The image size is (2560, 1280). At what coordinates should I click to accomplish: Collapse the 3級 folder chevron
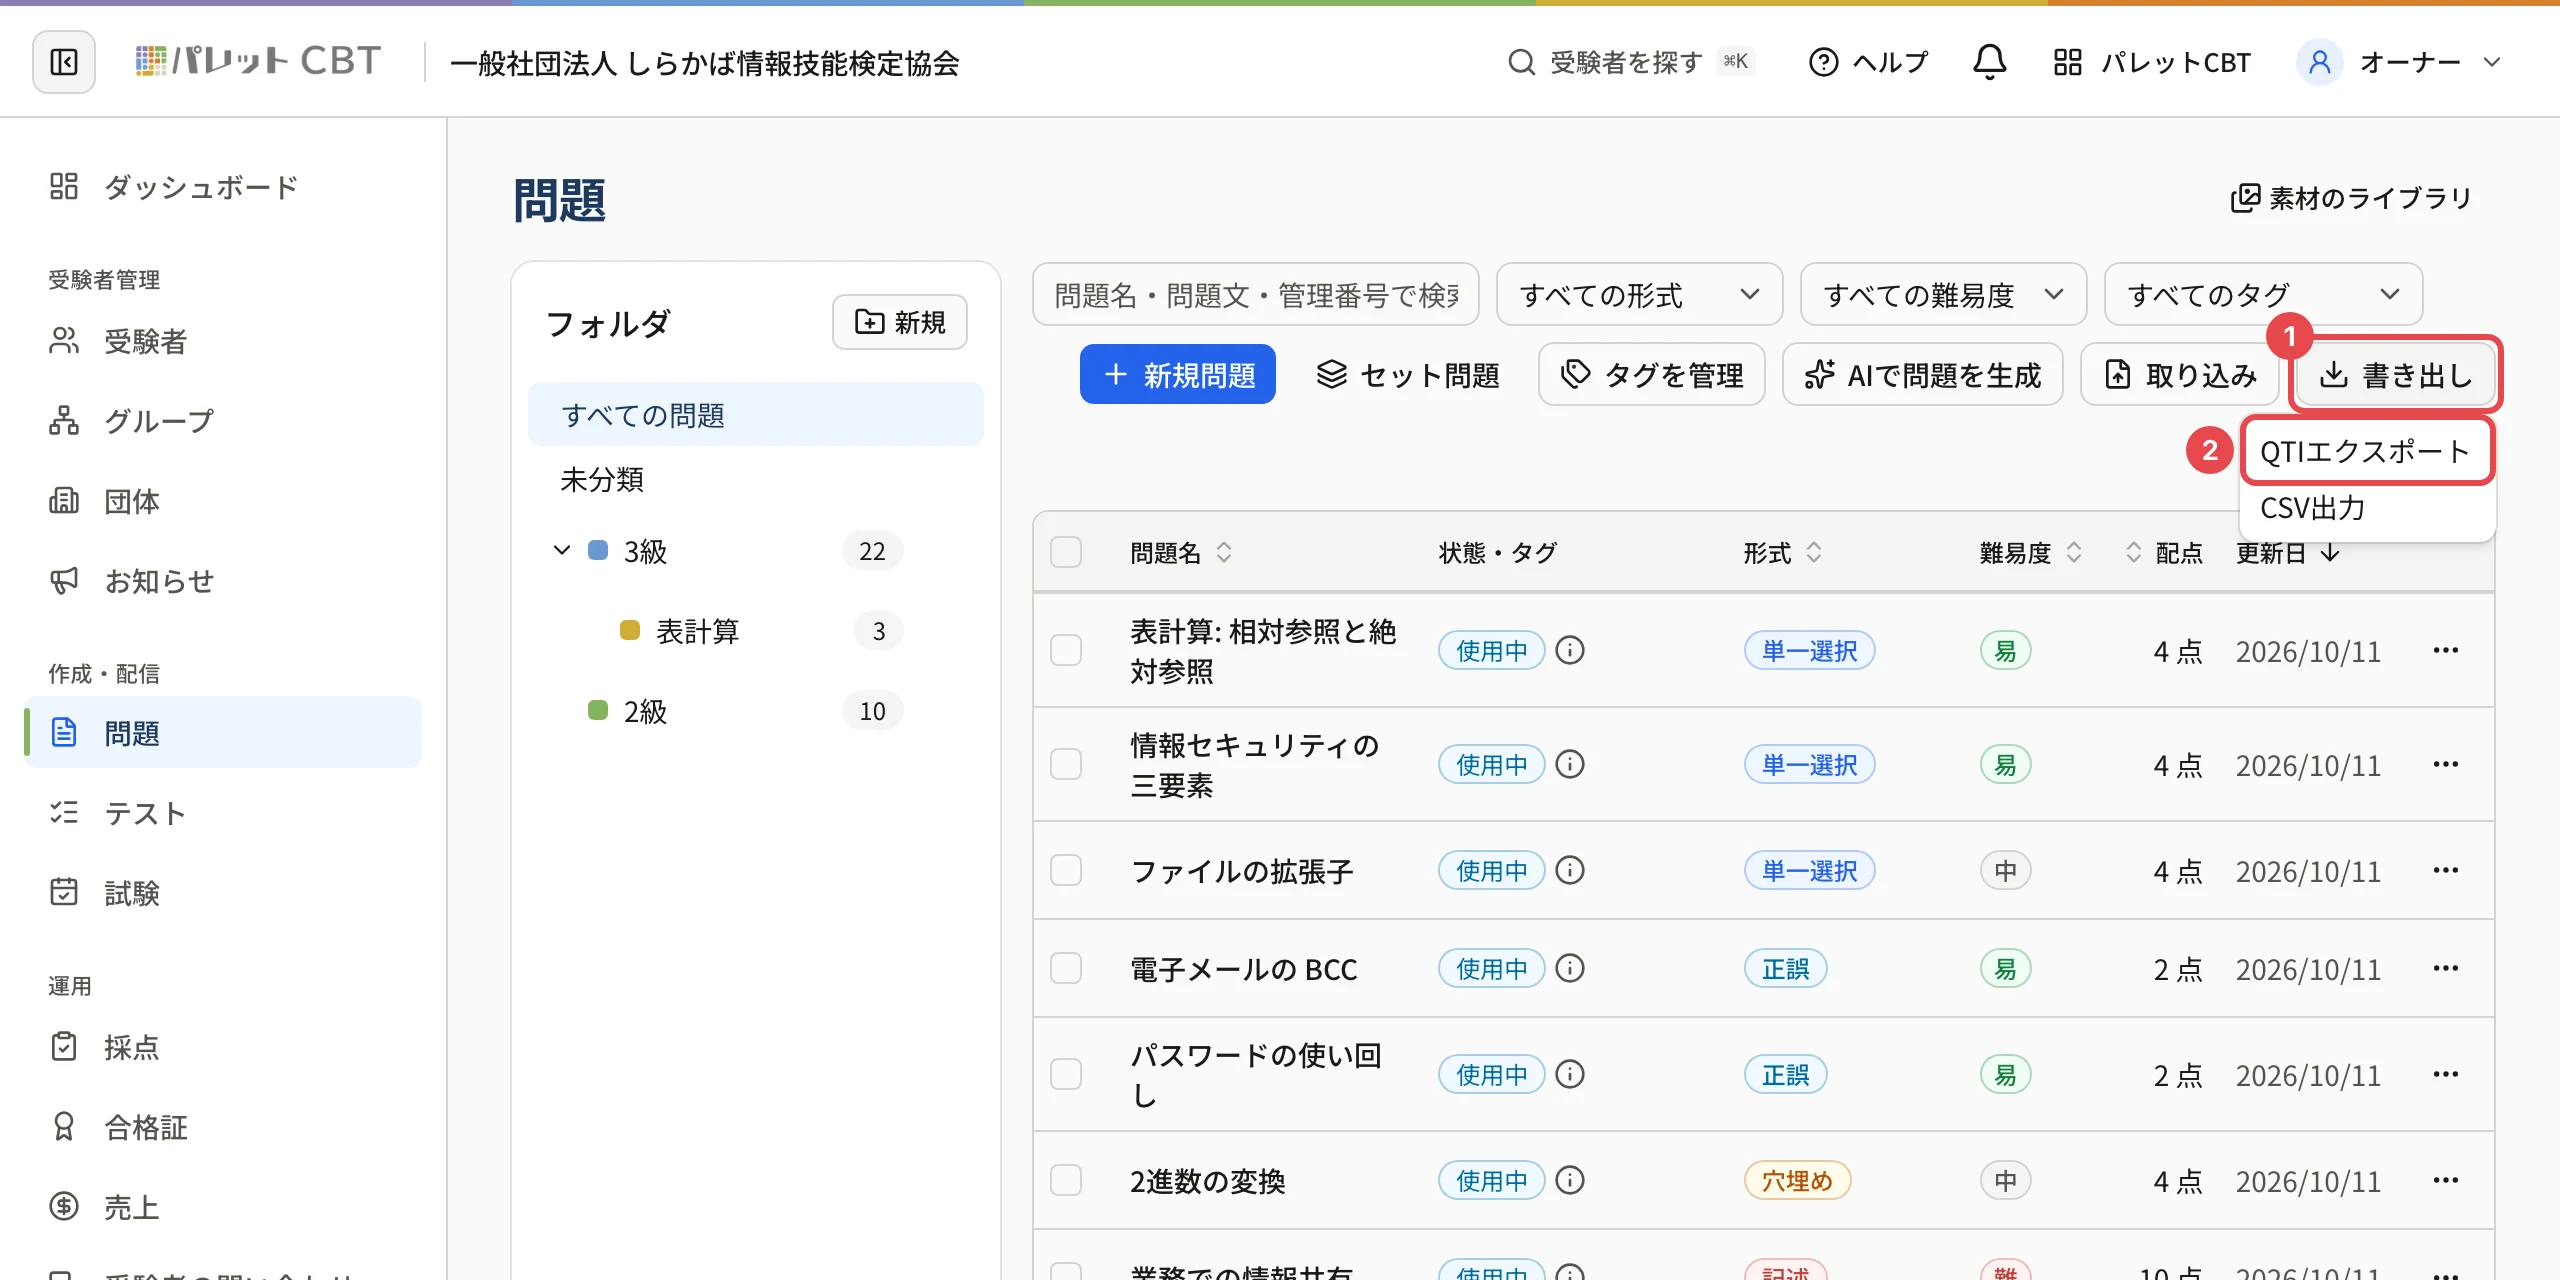[562, 550]
